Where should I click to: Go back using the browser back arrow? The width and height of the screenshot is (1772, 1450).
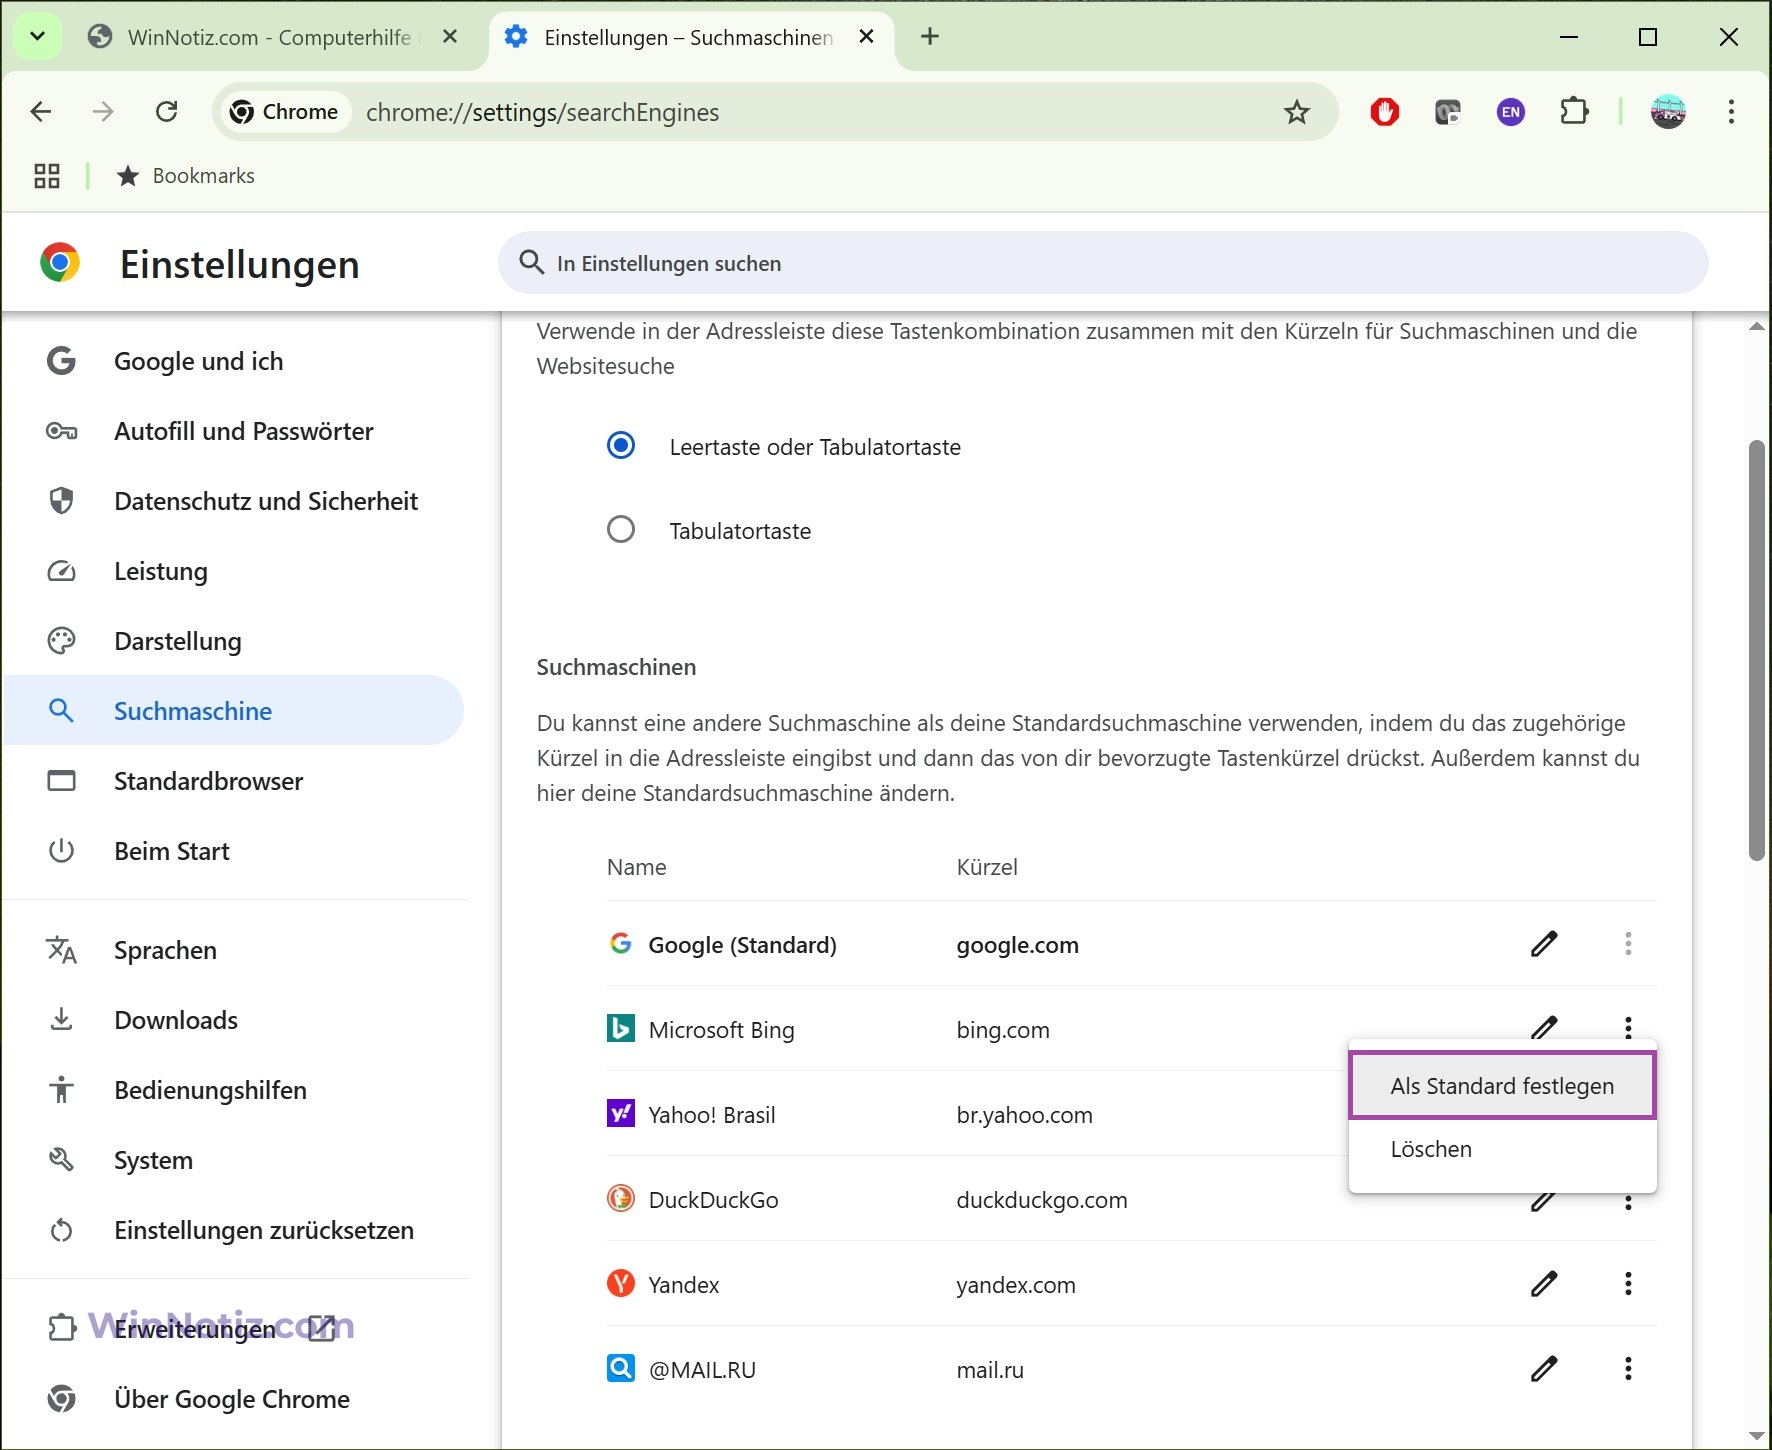41,112
